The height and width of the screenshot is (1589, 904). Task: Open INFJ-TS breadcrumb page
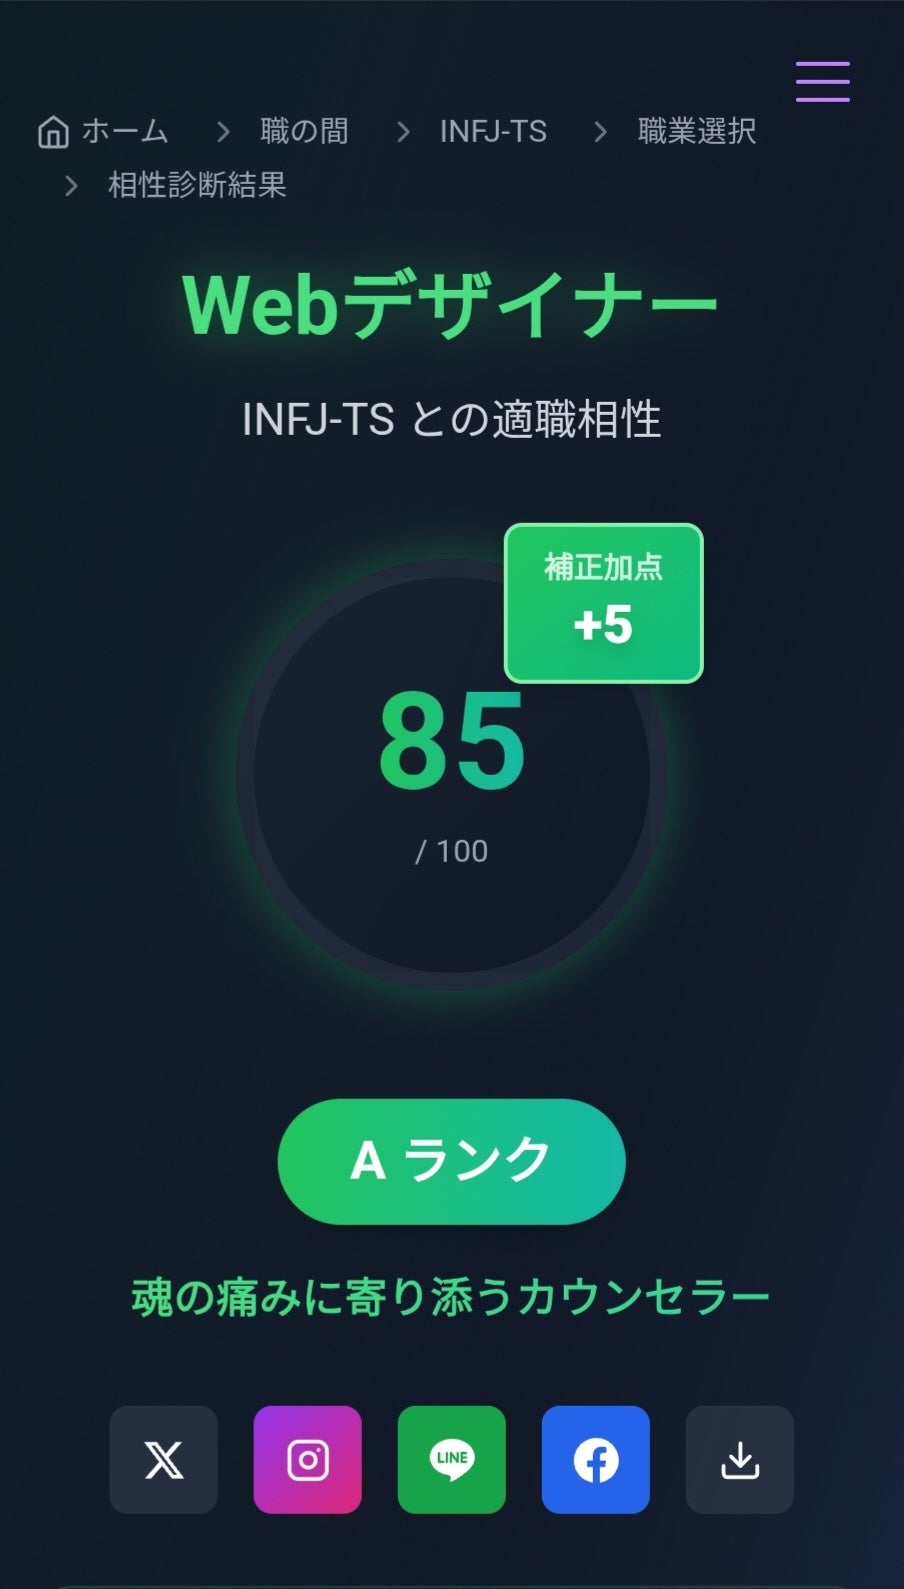493,131
